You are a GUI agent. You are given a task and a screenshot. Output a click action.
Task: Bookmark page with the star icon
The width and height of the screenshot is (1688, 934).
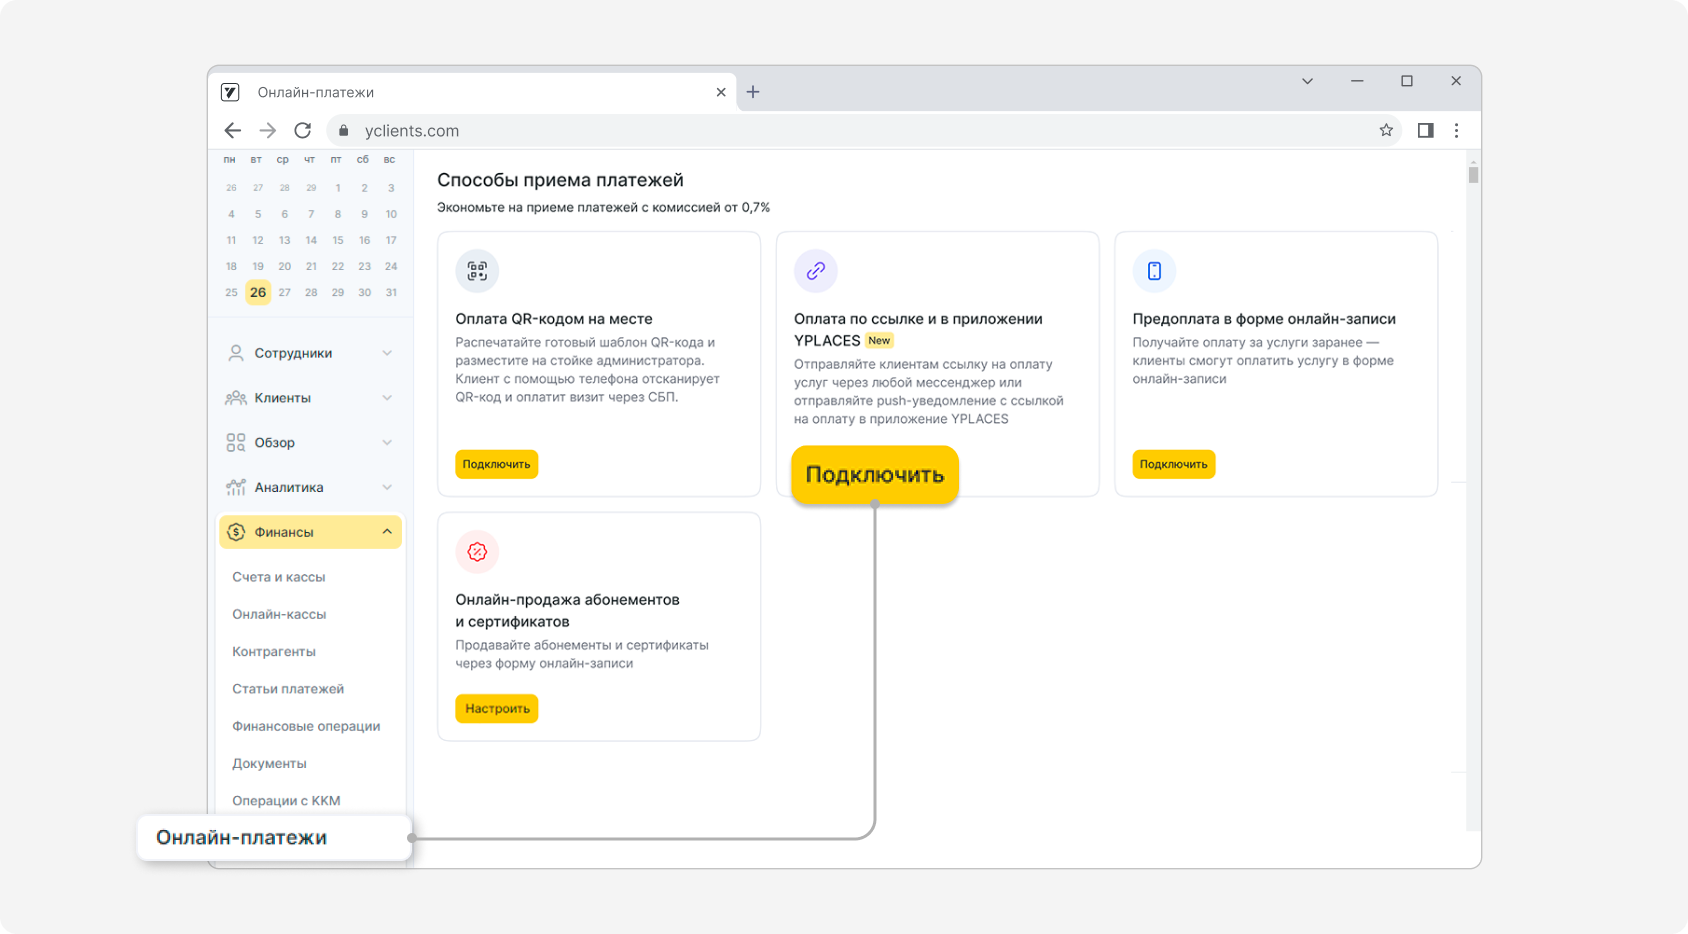[x=1386, y=130]
